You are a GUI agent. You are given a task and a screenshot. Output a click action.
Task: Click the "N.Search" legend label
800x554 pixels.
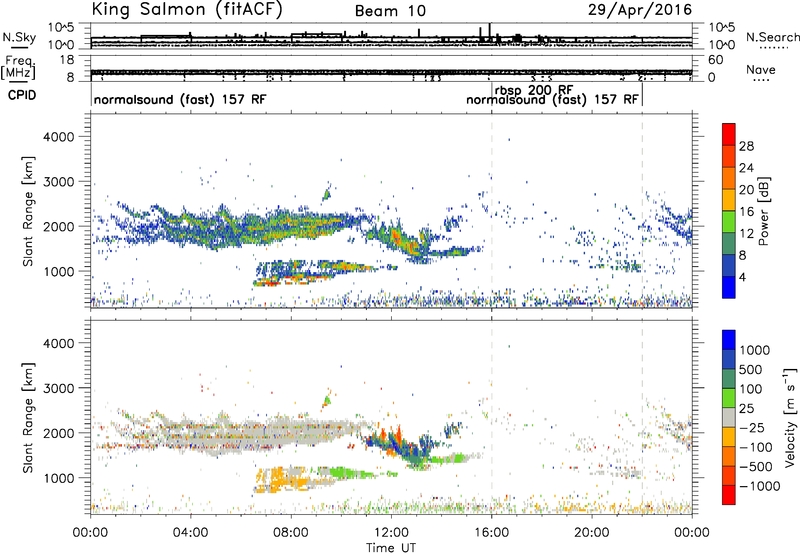point(773,37)
